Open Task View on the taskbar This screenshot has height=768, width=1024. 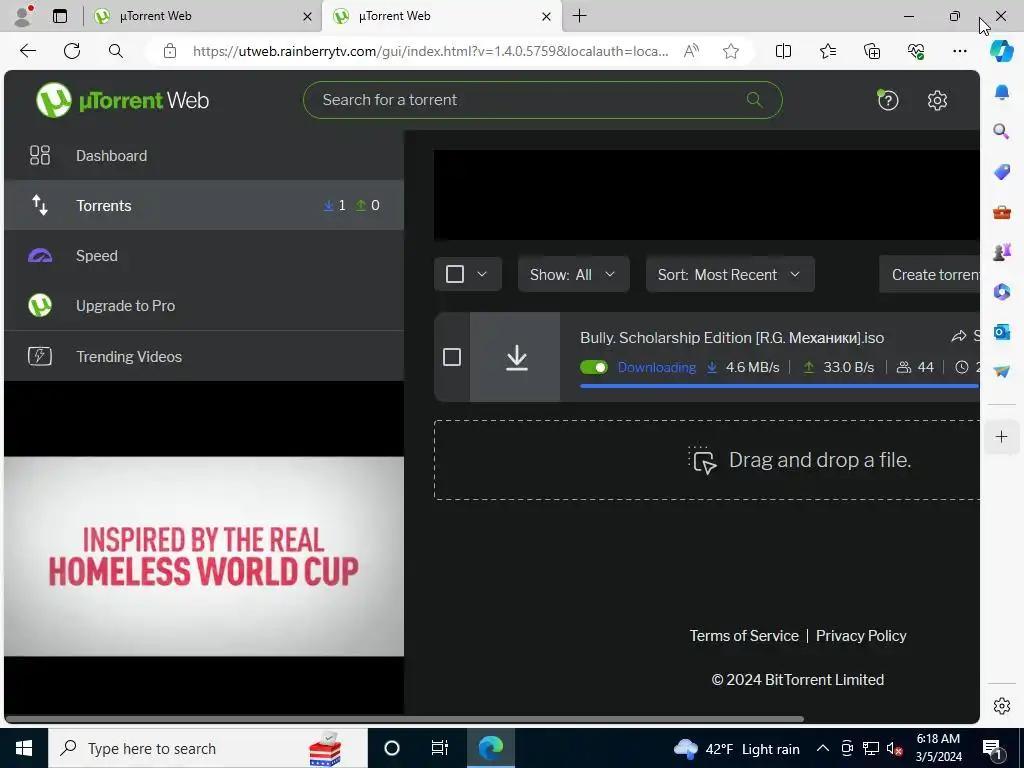[440, 748]
